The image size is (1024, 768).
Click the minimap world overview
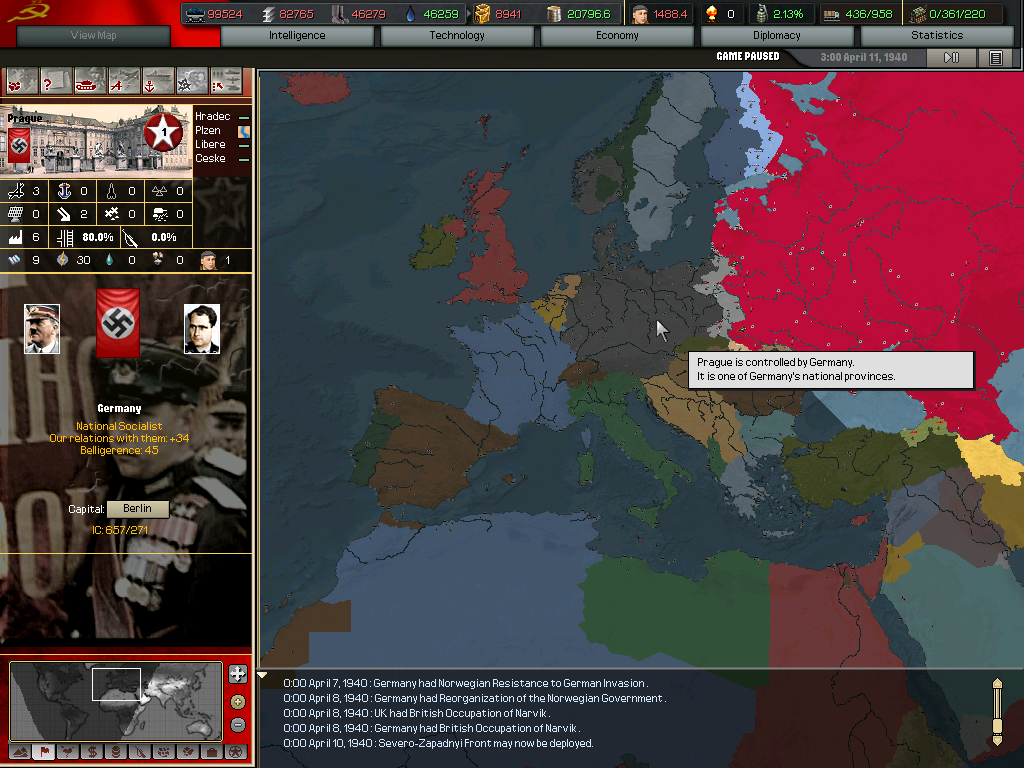pyautogui.click(x=116, y=701)
